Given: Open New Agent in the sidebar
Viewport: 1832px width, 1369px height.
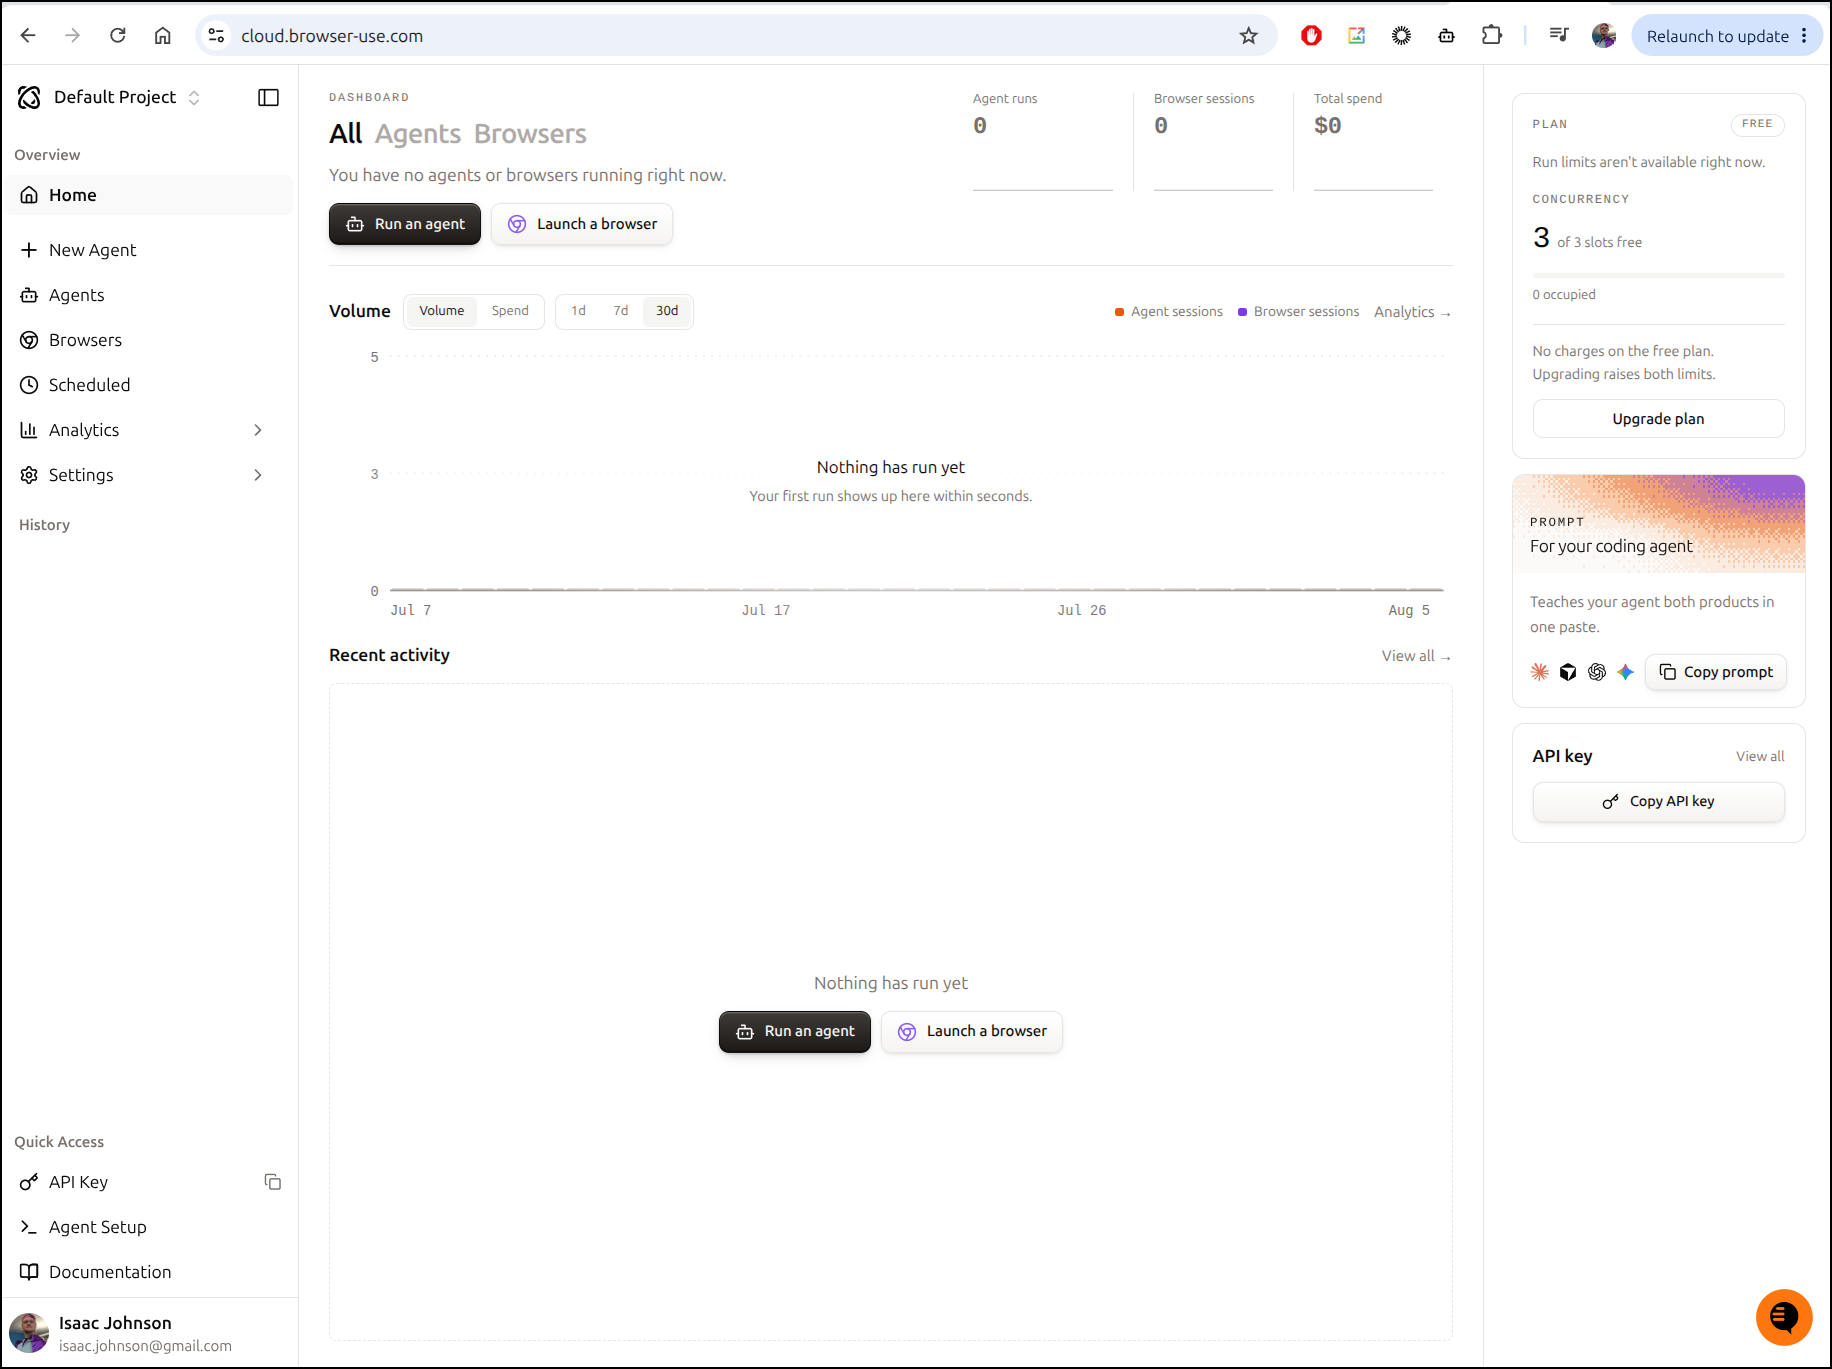Looking at the screenshot, I should pyautogui.click(x=150, y=250).
